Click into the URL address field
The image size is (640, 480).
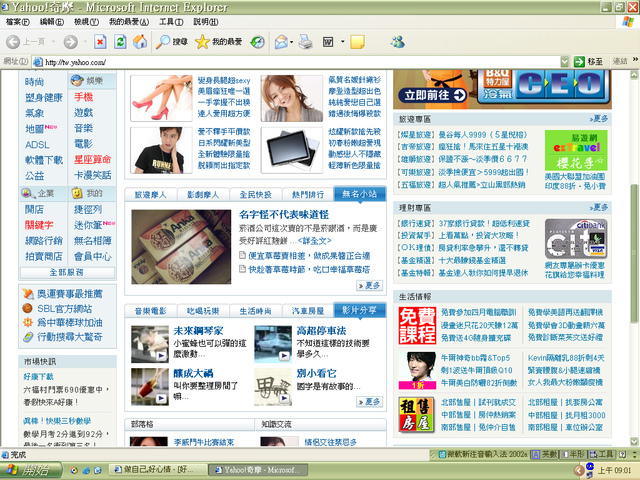tap(301, 62)
